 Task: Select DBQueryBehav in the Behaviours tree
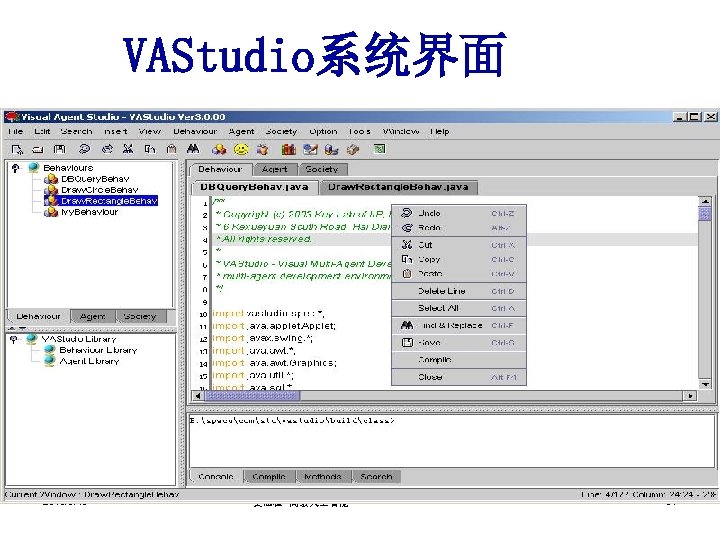tap(95, 179)
